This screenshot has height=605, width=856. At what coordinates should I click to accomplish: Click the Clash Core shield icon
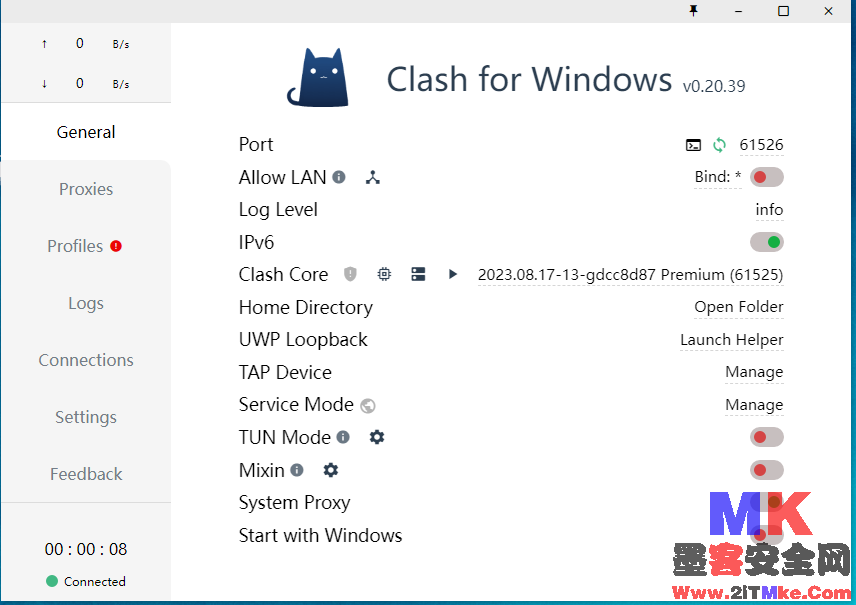click(350, 274)
